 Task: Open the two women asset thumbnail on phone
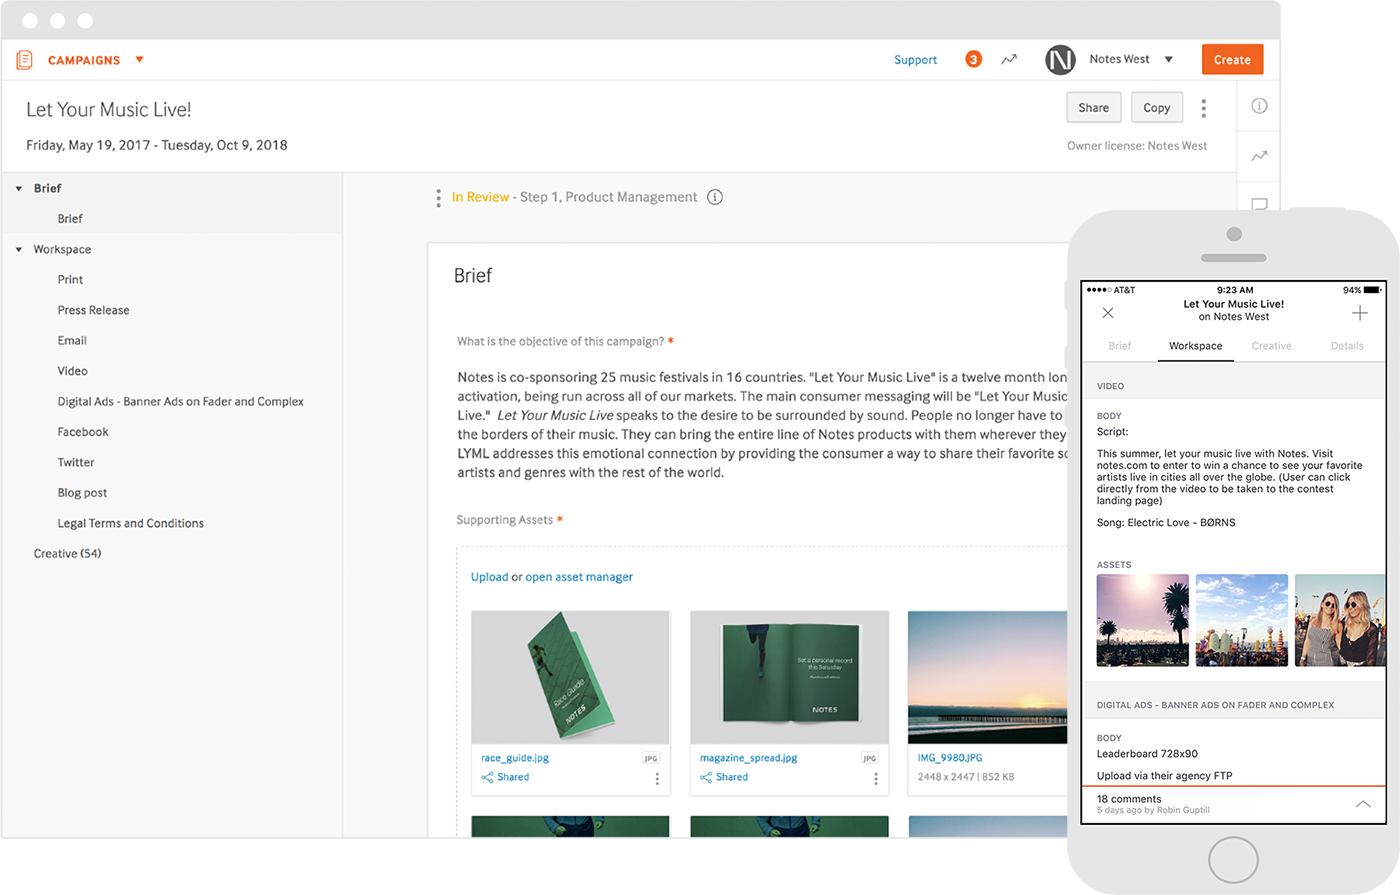pos(1340,620)
